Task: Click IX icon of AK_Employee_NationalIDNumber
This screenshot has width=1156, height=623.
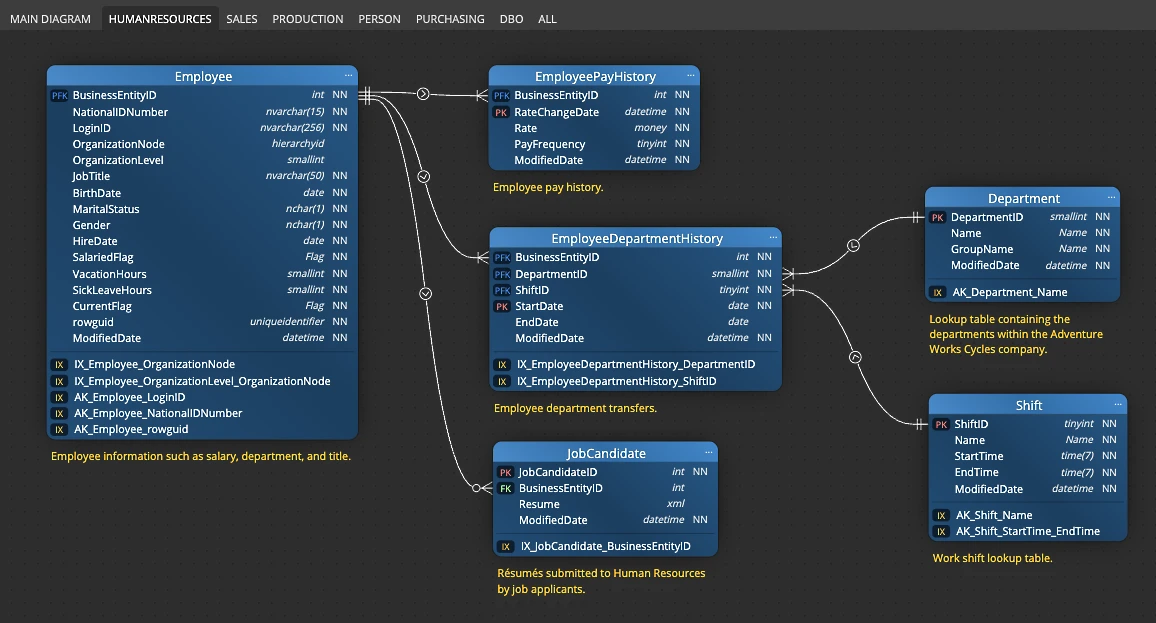Action: (x=60, y=414)
